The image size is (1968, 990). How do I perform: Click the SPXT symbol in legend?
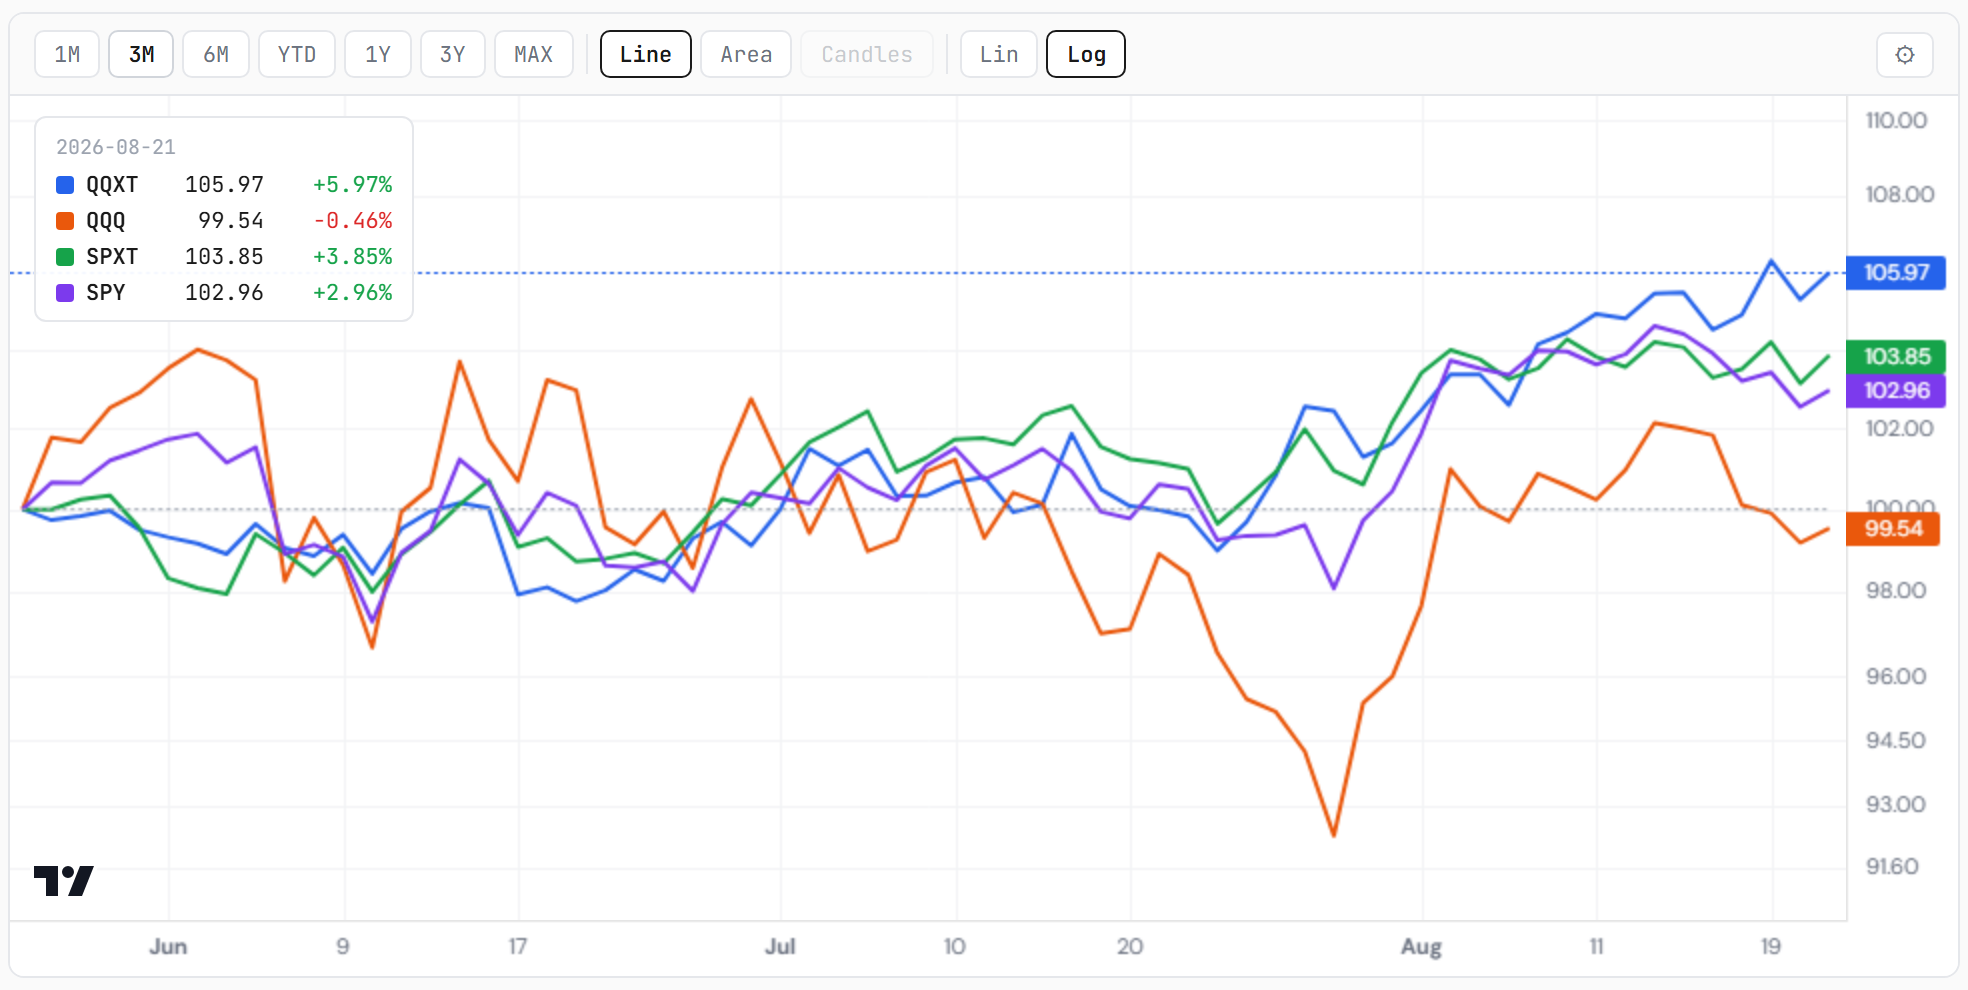tap(112, 257)
